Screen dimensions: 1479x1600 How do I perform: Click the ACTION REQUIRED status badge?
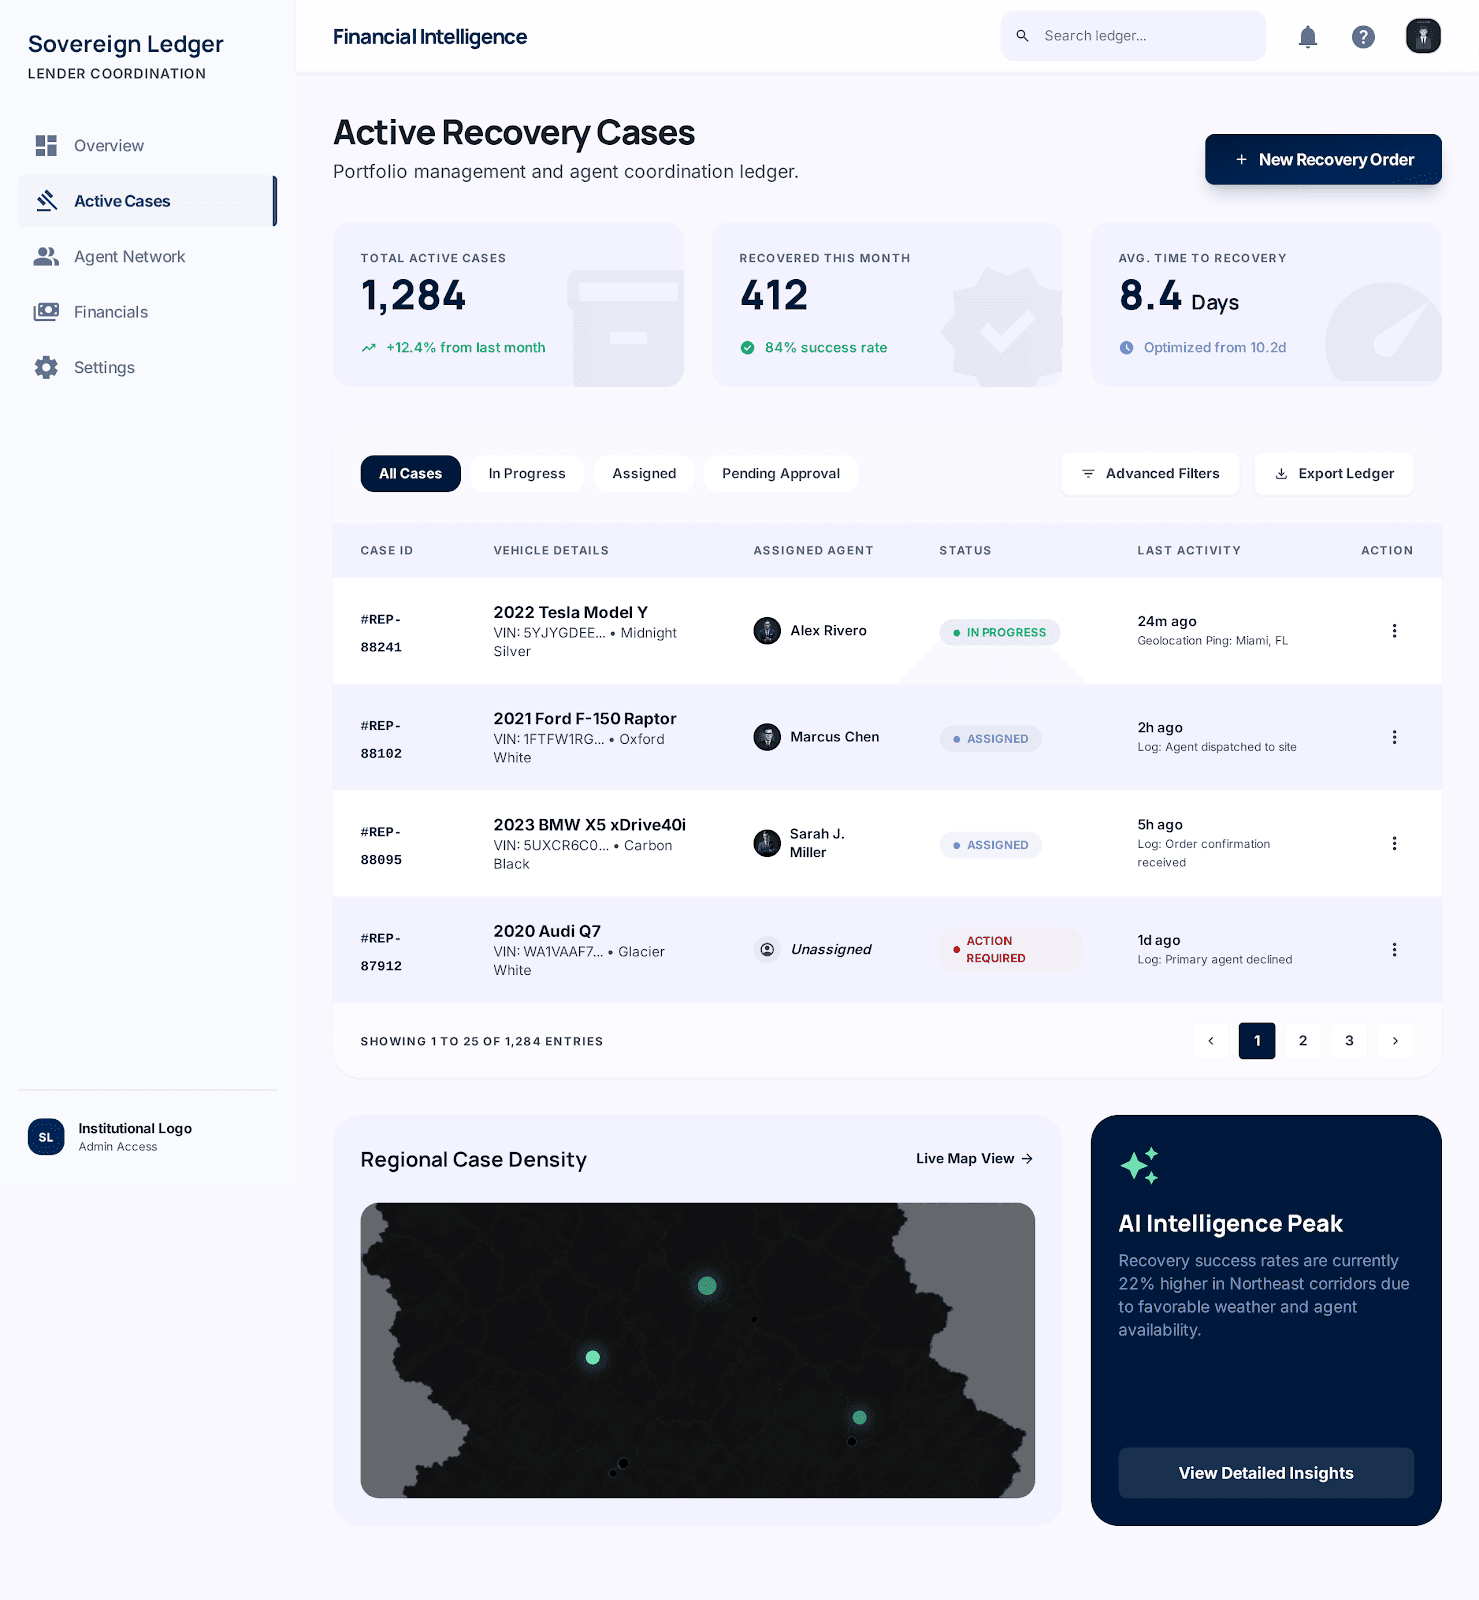click(x=1011, y=950)
